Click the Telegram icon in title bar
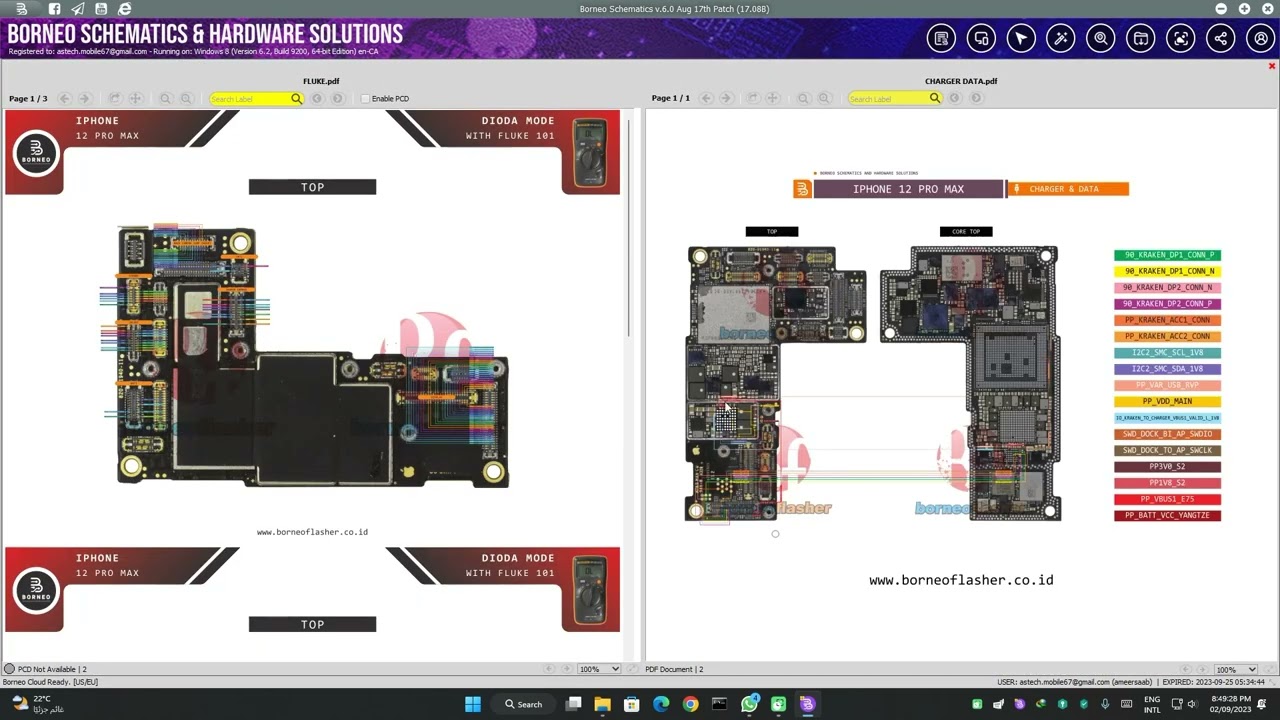Viewport: 1280px width, 720px height. [x=77, y=9]
